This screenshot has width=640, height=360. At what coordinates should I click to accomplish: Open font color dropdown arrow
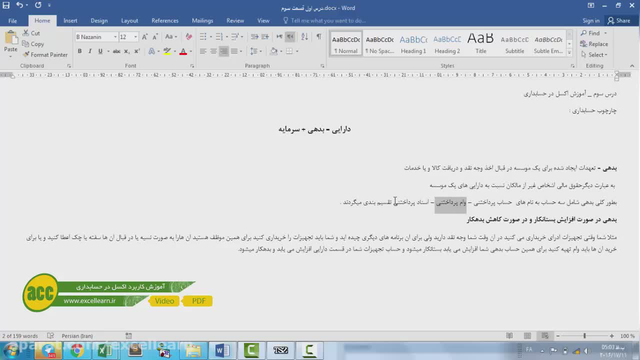(x=191, y=51)
